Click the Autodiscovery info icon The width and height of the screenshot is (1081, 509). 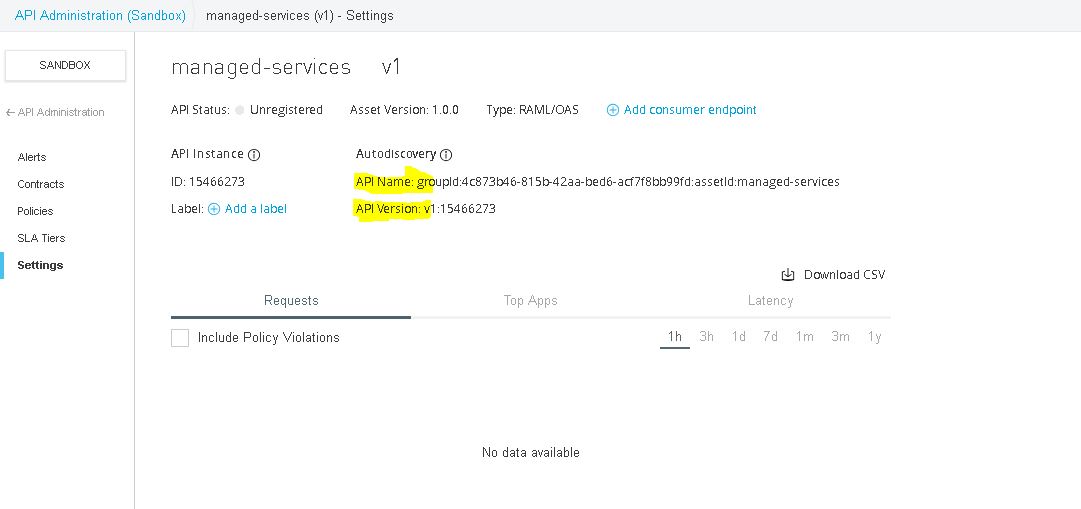[446, 155]
